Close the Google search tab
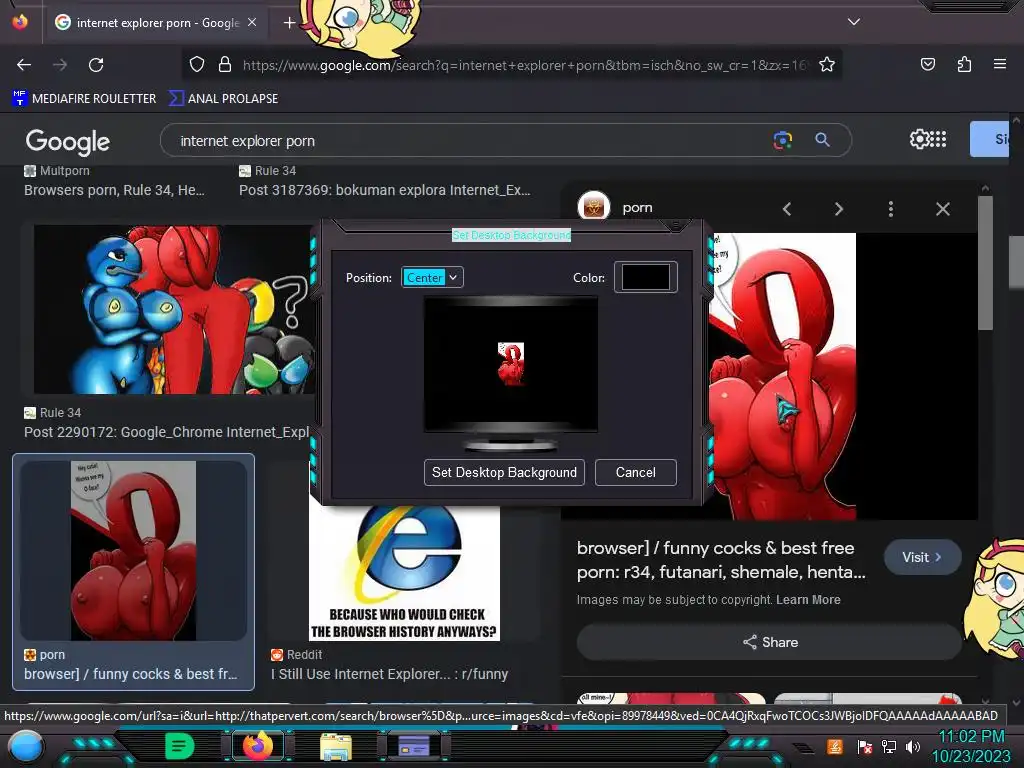This screenshot has height=768, width=1024. click(252, 22)
